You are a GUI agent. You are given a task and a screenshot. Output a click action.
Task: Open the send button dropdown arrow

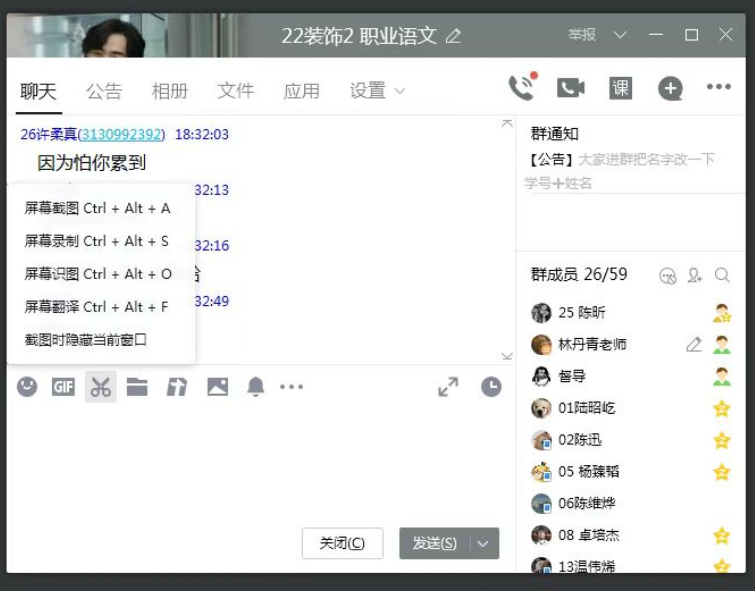(x=483, y=543)
